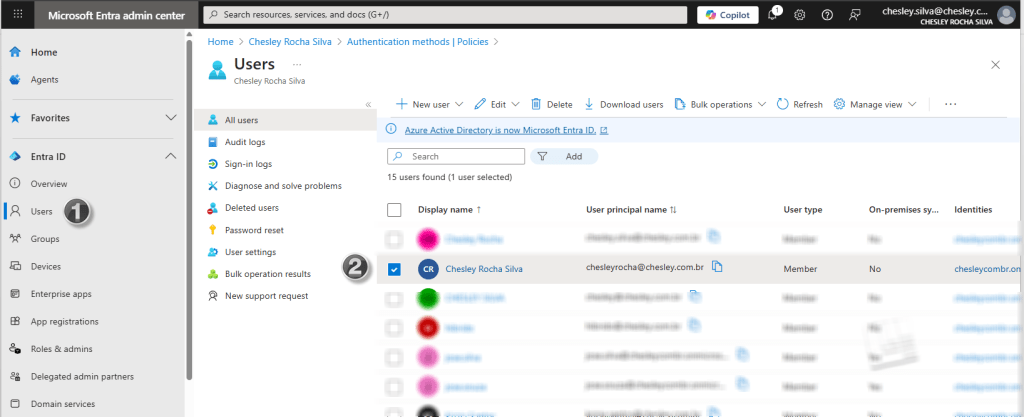The image size is (1024, 417).
Task: Click the Refresh toolbar button
Action: pyautogui.click(x=799, y=104)
